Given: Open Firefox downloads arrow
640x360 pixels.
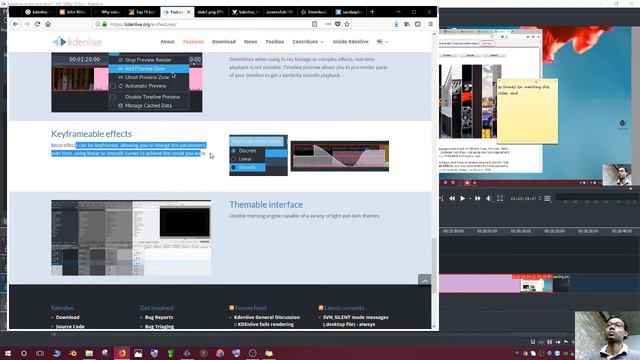Looking at the screenshot, I should [396, 24].
